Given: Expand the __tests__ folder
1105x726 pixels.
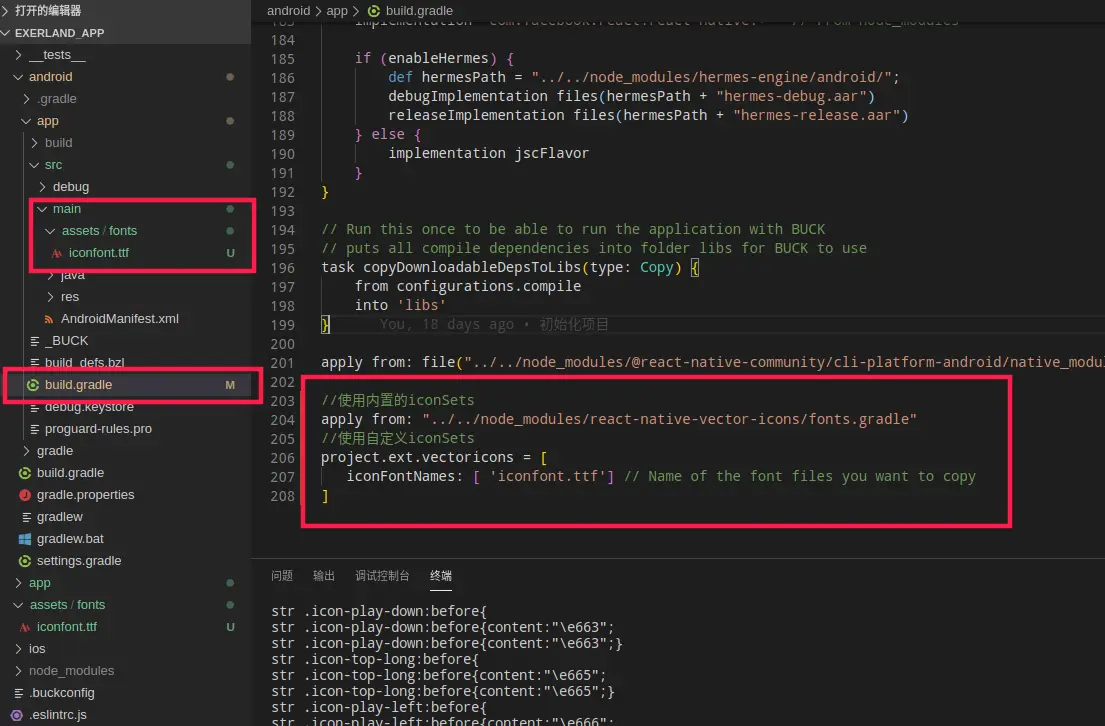Looking at the screenshot, I should click(57, 55).
